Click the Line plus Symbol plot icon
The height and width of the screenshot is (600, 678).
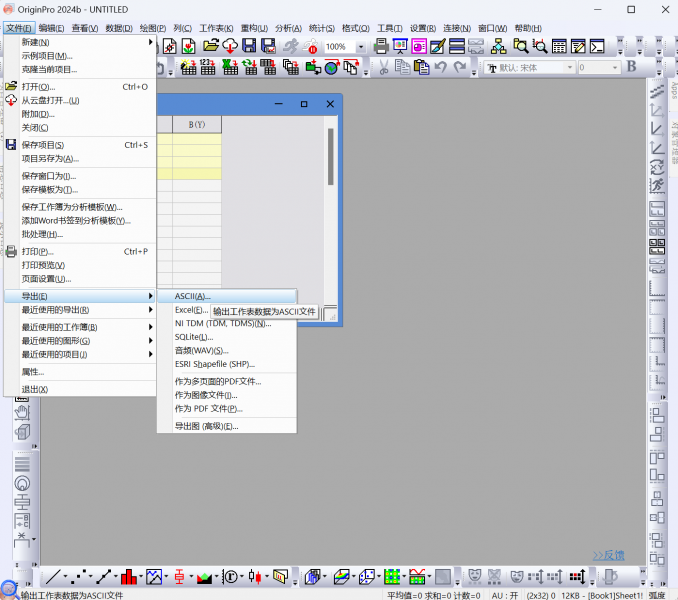(x=104, y=577)
